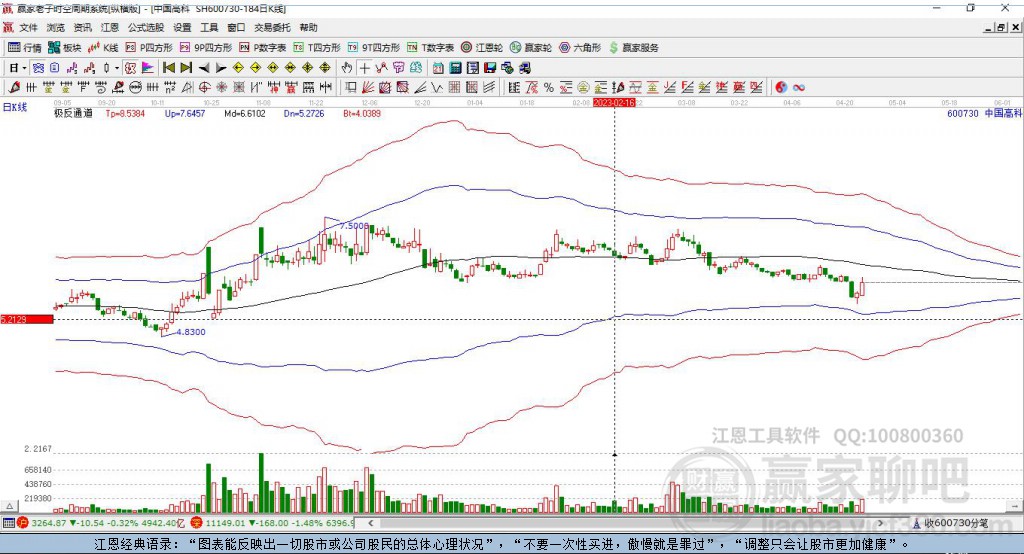The image size is (1024, 554).
Task: Expand the candlestick style dropdown arrow
Action: coord(116,68)
